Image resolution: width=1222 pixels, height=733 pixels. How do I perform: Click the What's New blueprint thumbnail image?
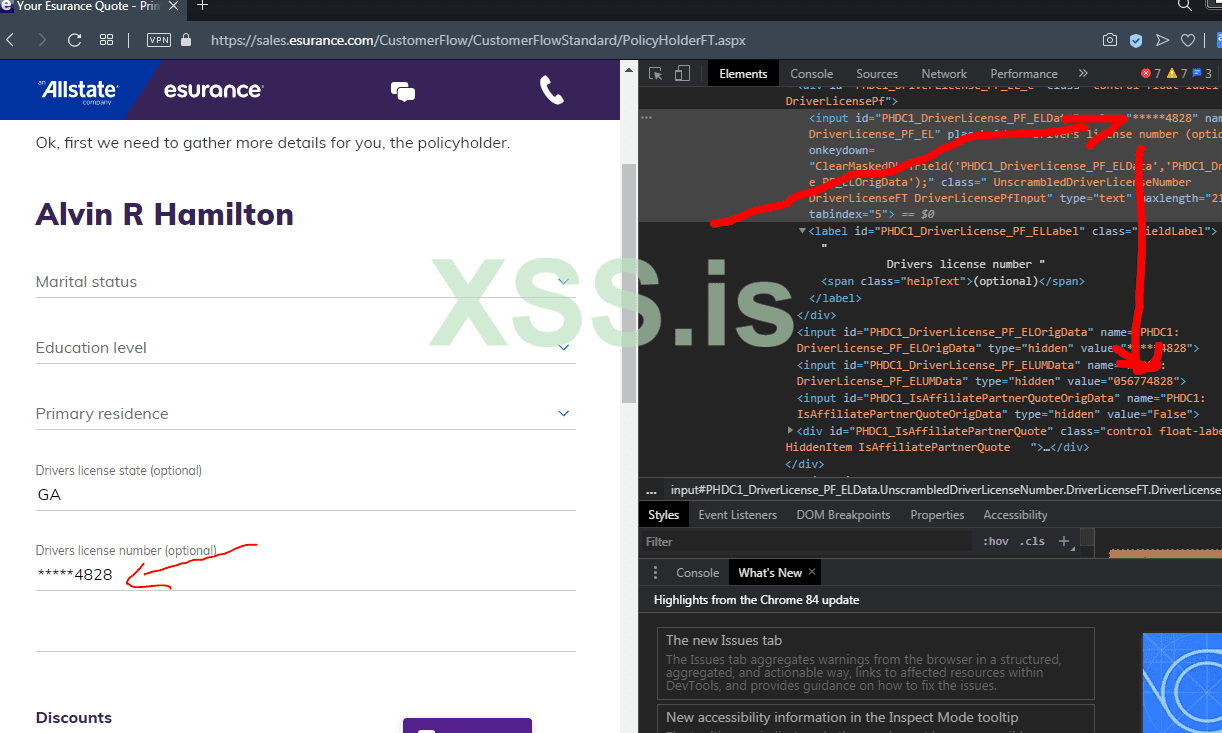click(1182, 683)
